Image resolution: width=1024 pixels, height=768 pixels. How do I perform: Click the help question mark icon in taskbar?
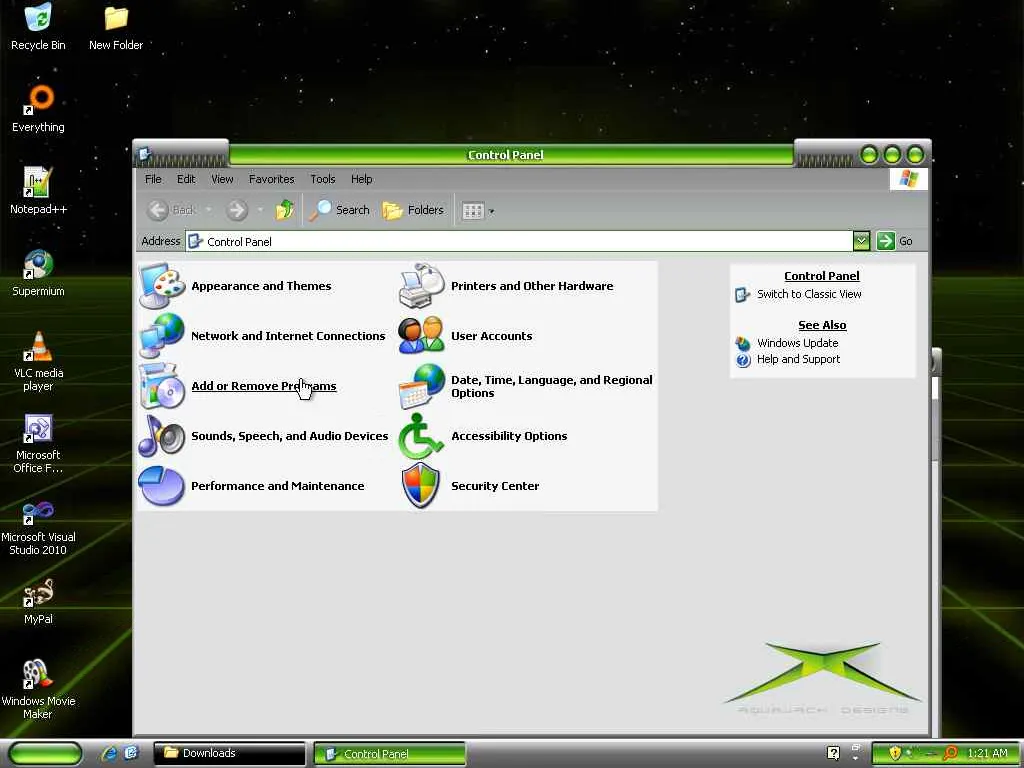[833, 753]
